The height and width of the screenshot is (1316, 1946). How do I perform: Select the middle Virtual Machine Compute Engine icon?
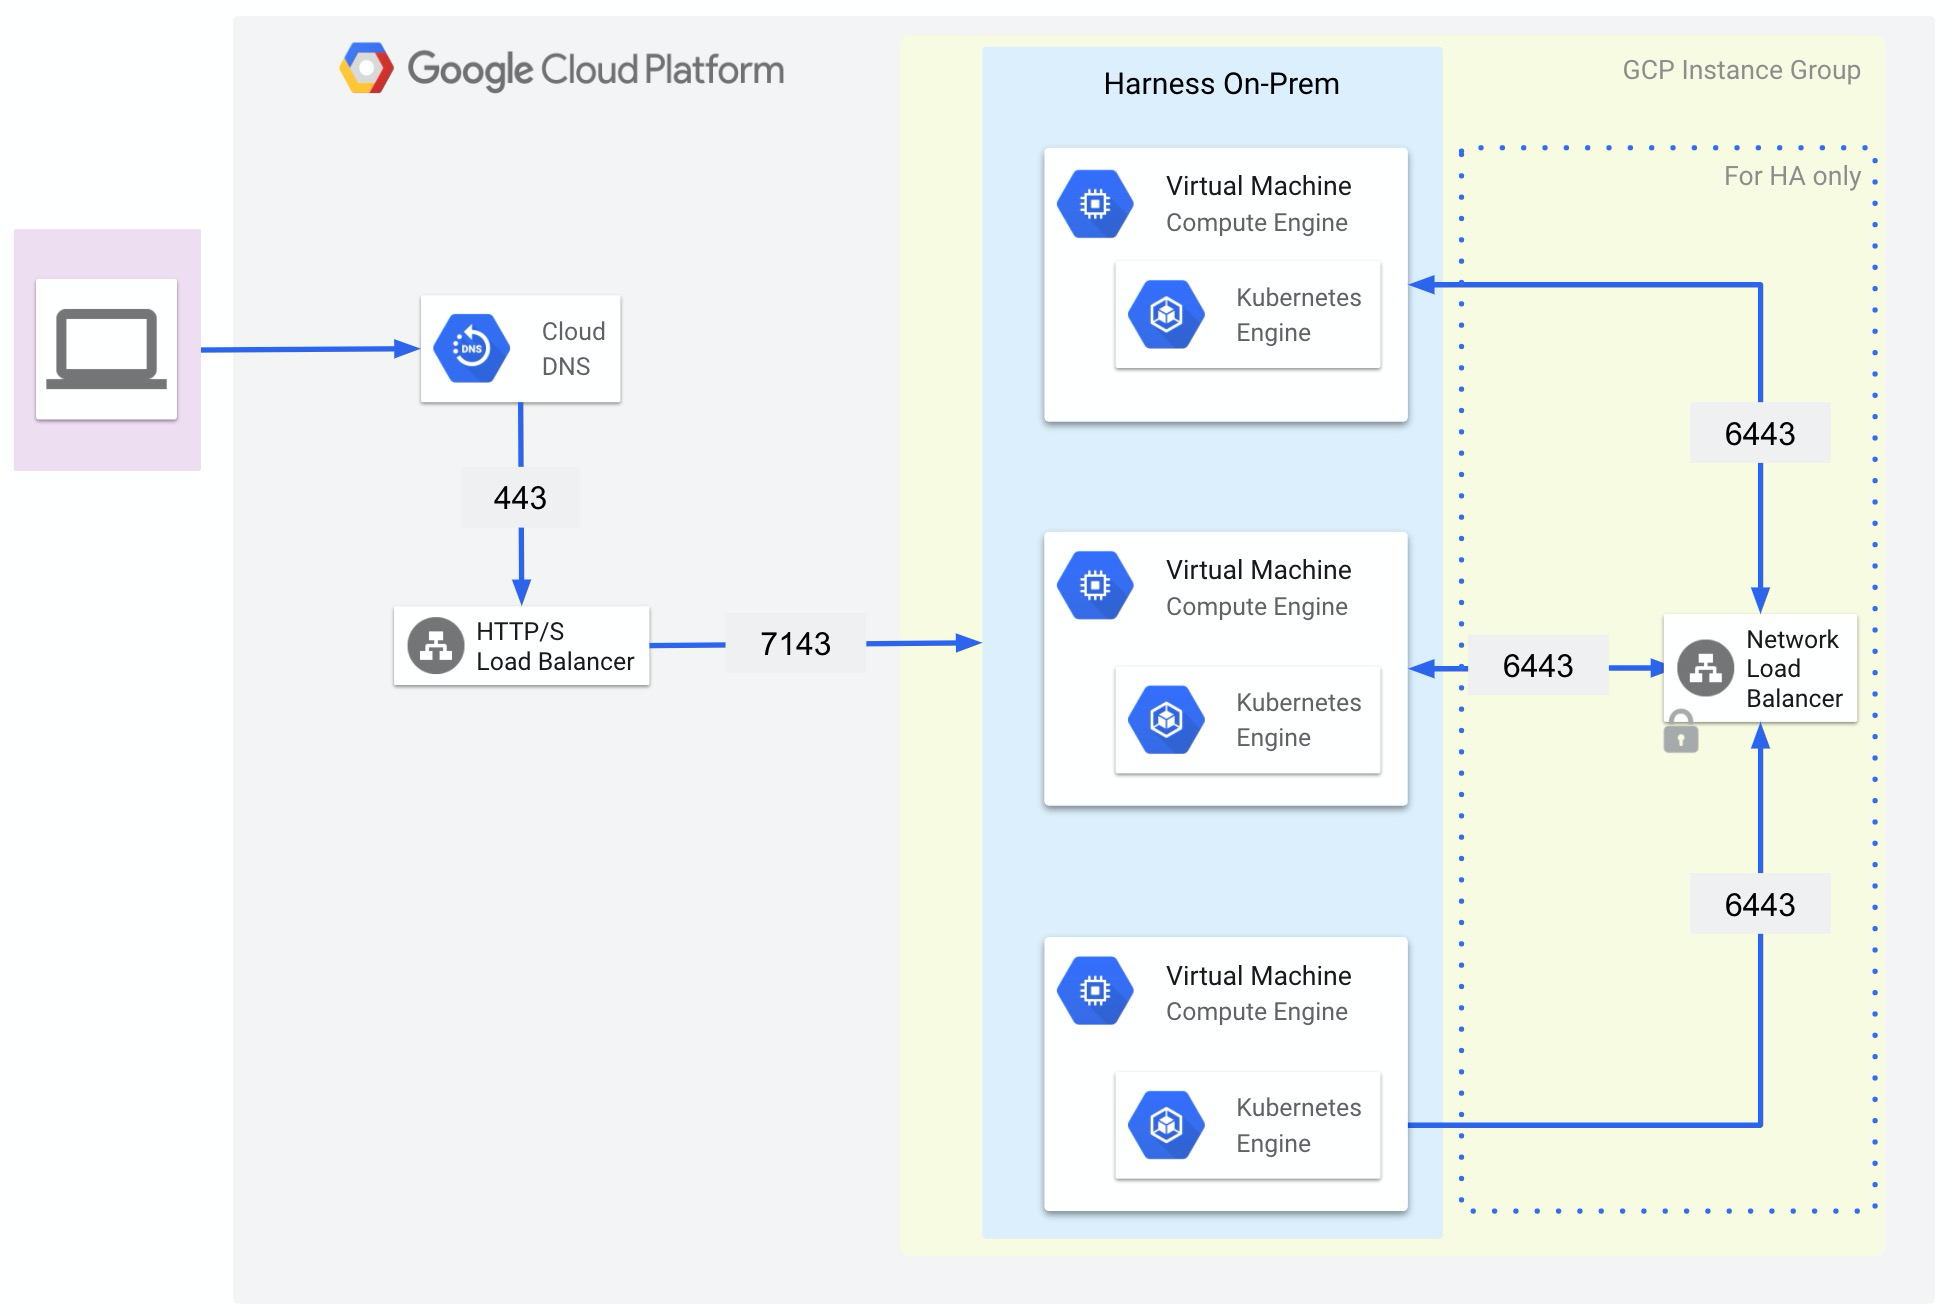pyautogui.click(x=1095, y=586)
